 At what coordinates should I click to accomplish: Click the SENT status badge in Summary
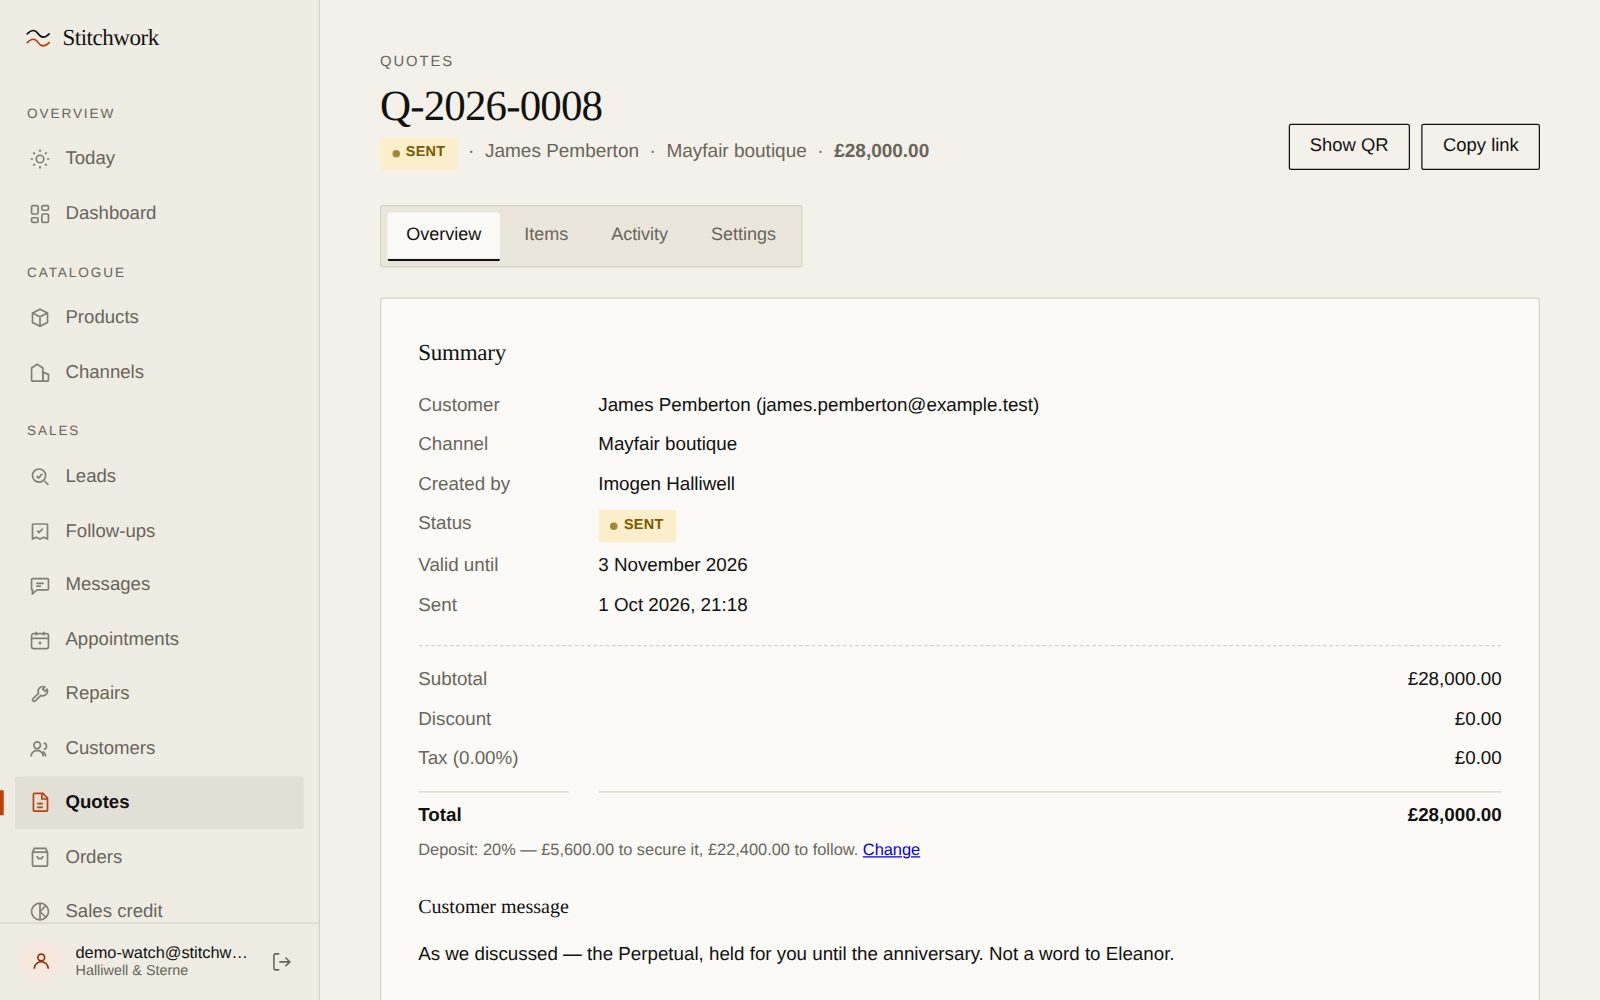637,525
